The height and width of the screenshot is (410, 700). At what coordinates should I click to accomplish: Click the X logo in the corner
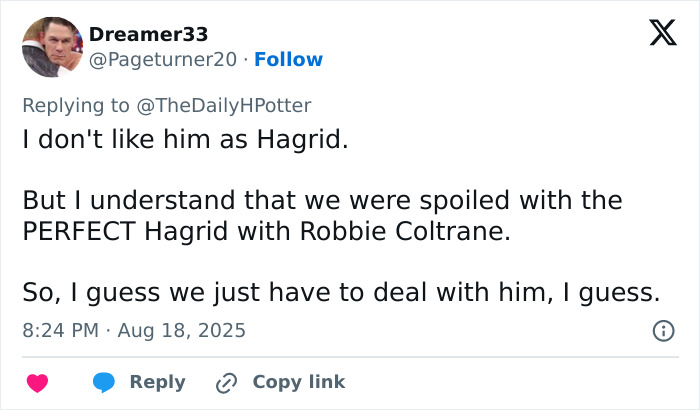(x=656, y=36)
